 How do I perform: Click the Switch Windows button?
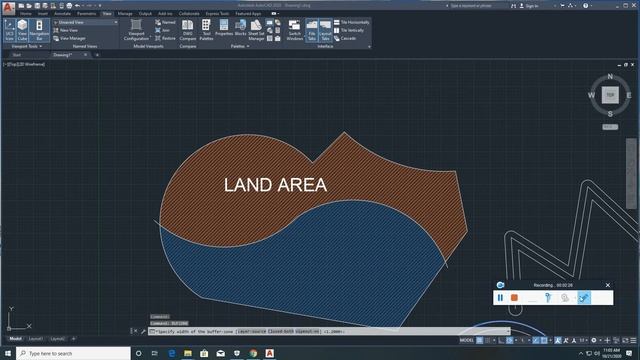click(x=294, y=30)
